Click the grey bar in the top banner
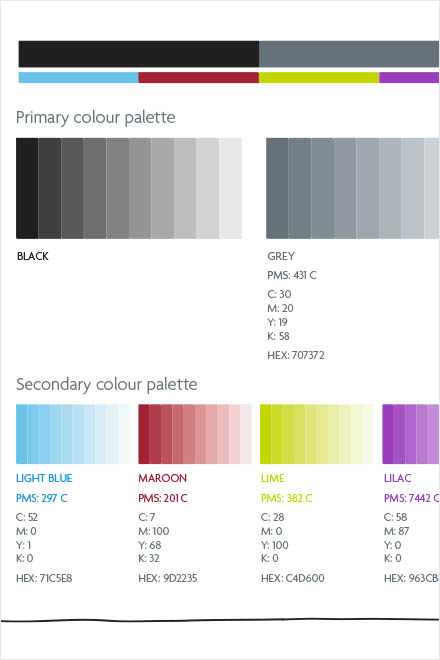This screenshot has height=660, width=440. 349,54
